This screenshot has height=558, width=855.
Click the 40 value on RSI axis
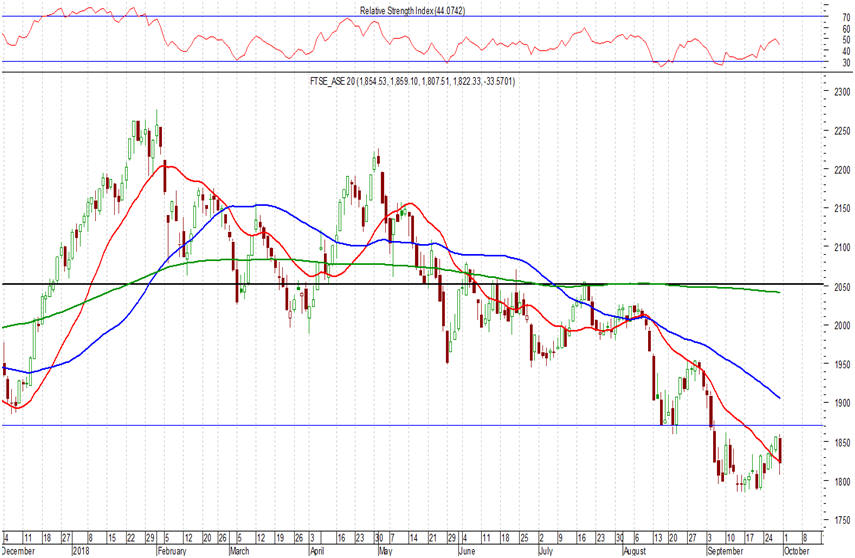click(846, 51)
